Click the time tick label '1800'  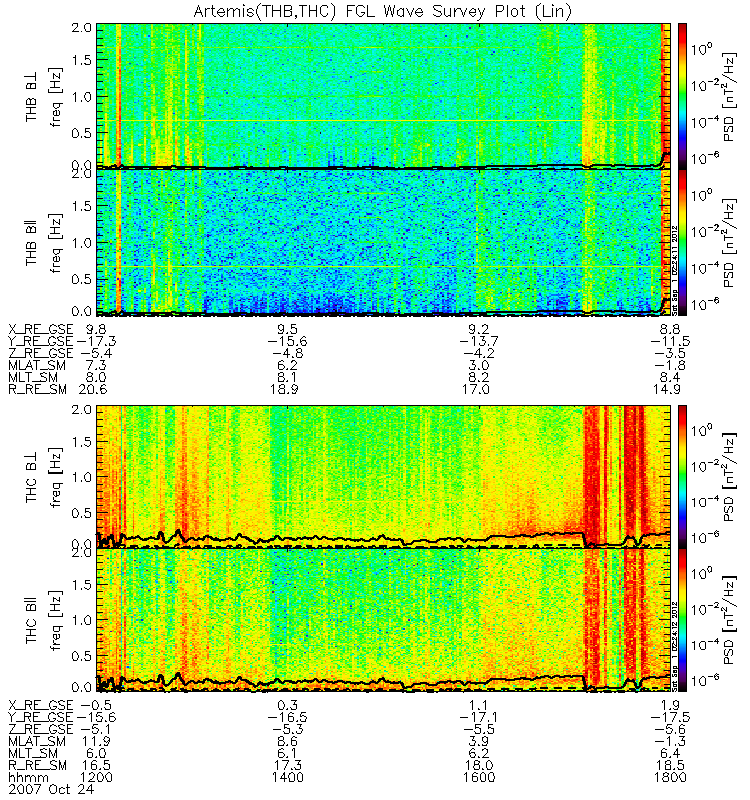click(670, 778)
